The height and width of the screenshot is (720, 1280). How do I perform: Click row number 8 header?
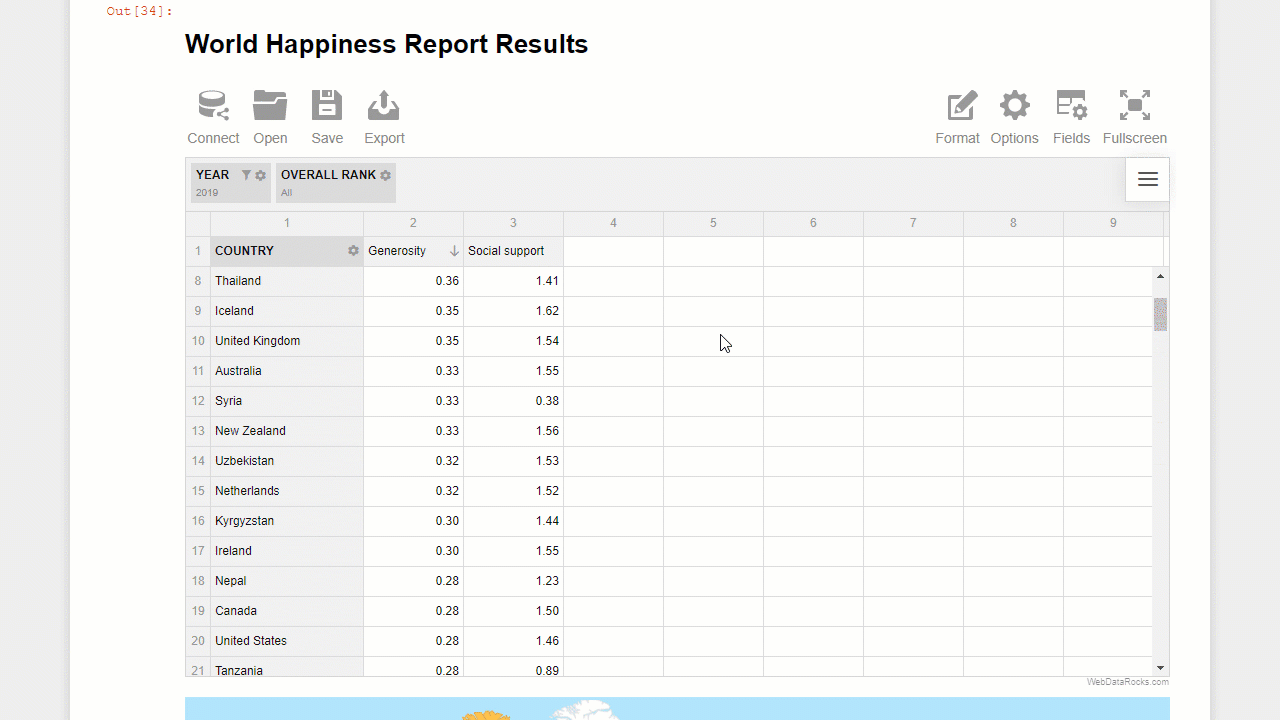click(198, 281)
